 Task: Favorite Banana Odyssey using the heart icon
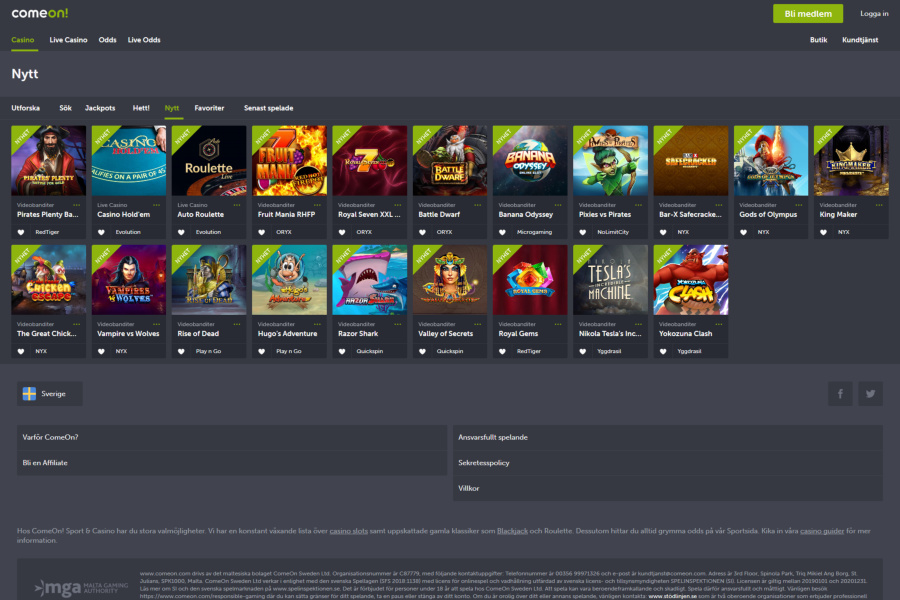pos(502,232)
